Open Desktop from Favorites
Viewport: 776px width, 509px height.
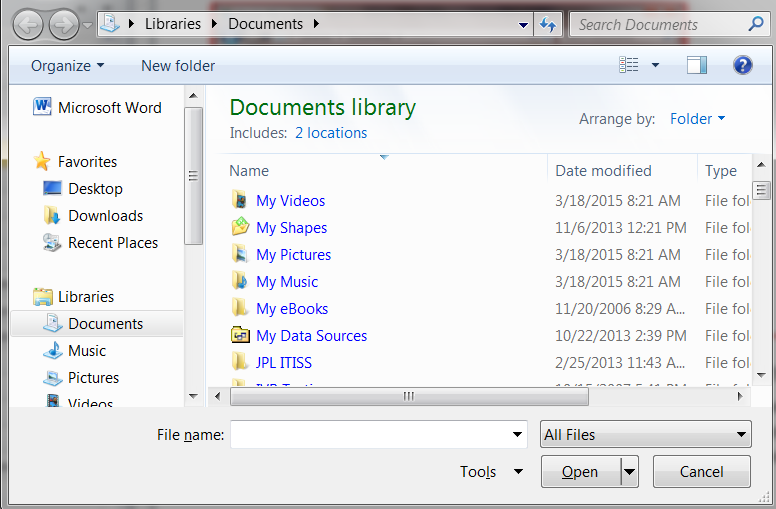[96, 189]
